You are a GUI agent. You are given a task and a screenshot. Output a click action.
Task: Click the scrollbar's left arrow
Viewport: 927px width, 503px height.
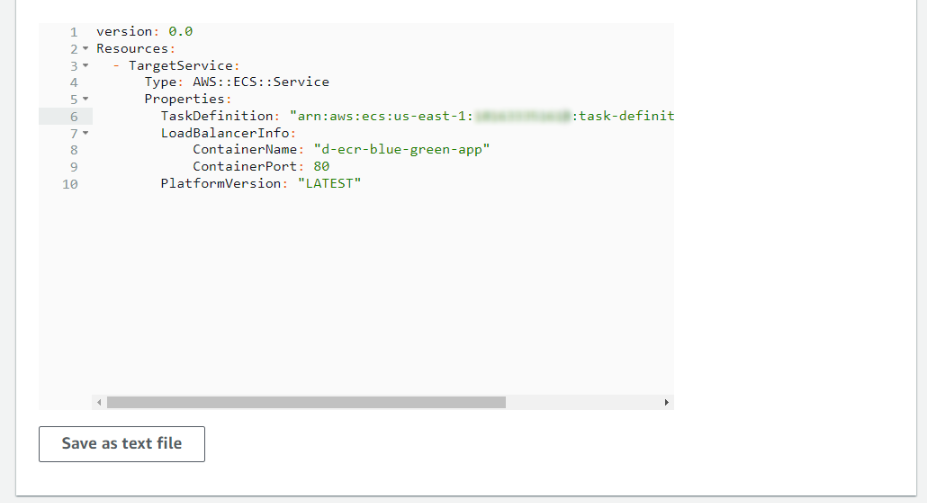point(98,402)
